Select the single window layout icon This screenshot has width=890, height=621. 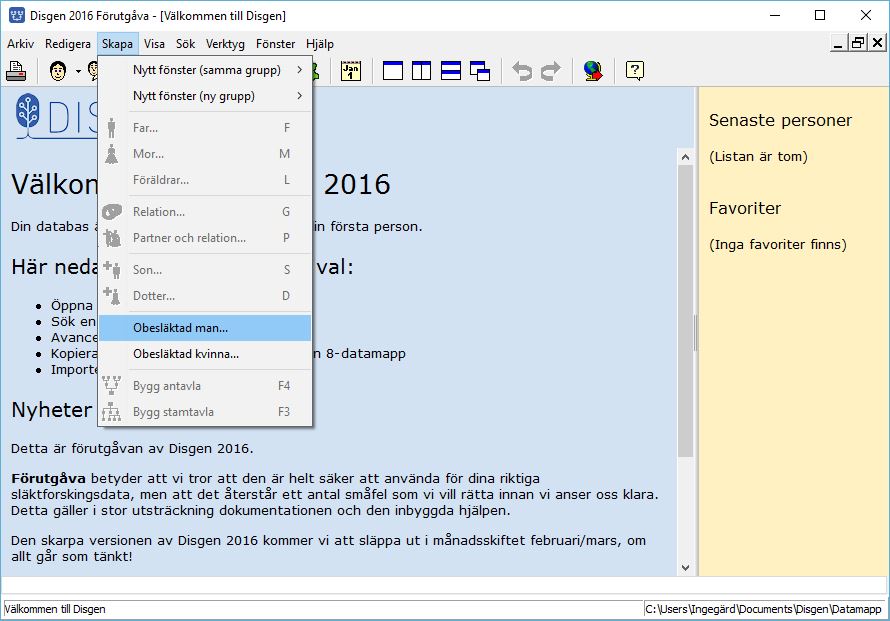point(393,71)
